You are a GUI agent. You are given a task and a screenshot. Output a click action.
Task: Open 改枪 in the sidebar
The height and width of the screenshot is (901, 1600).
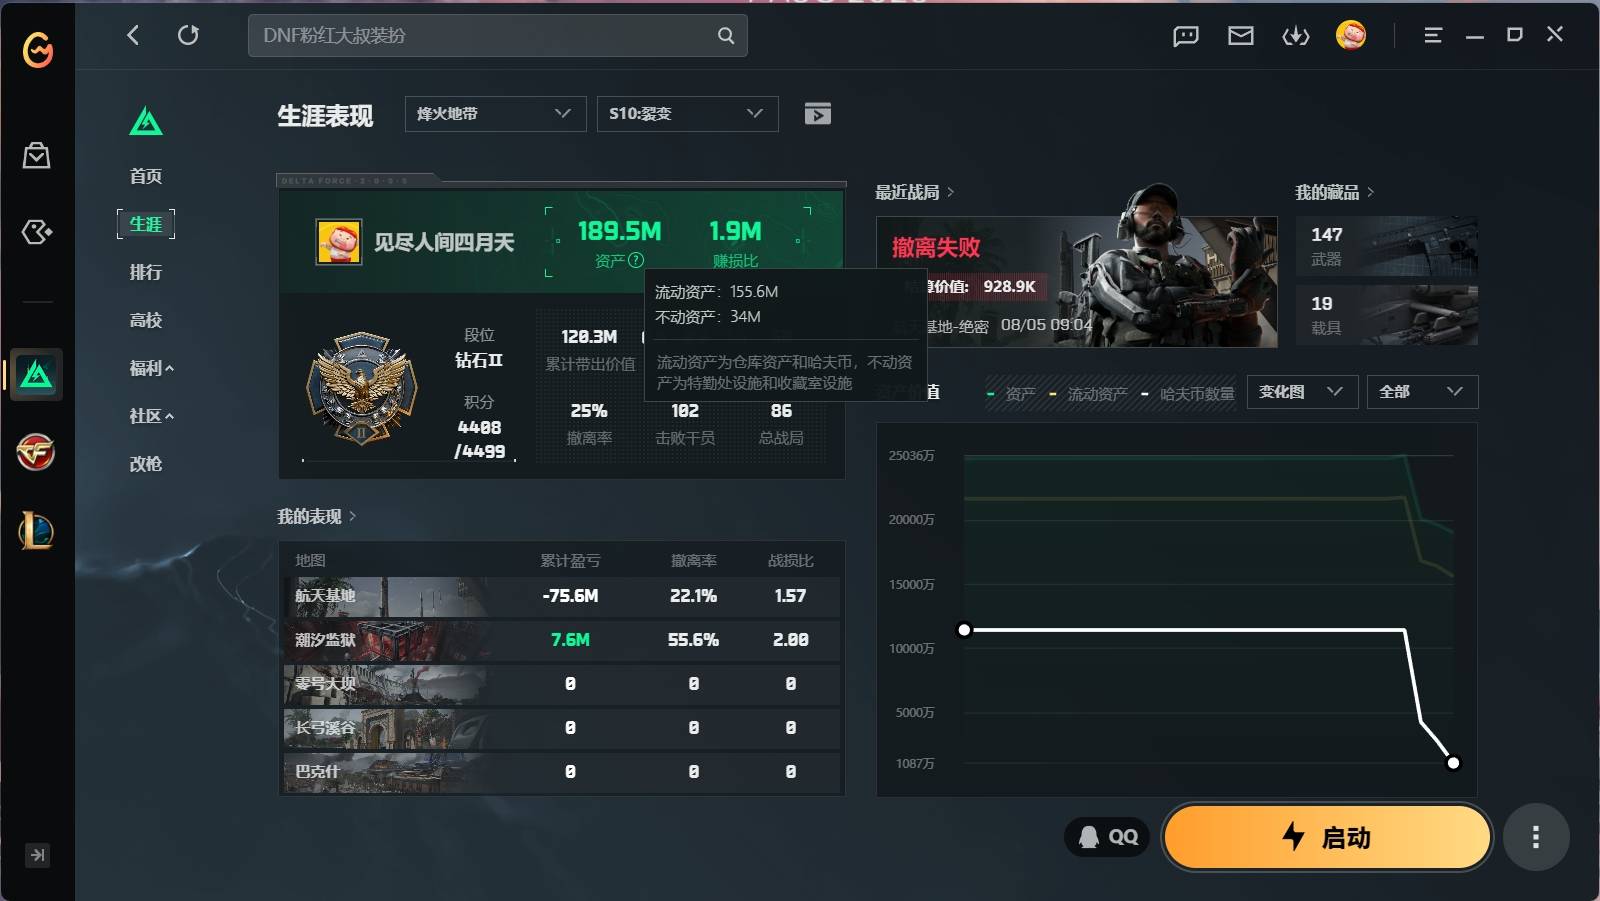coord(146,464)
